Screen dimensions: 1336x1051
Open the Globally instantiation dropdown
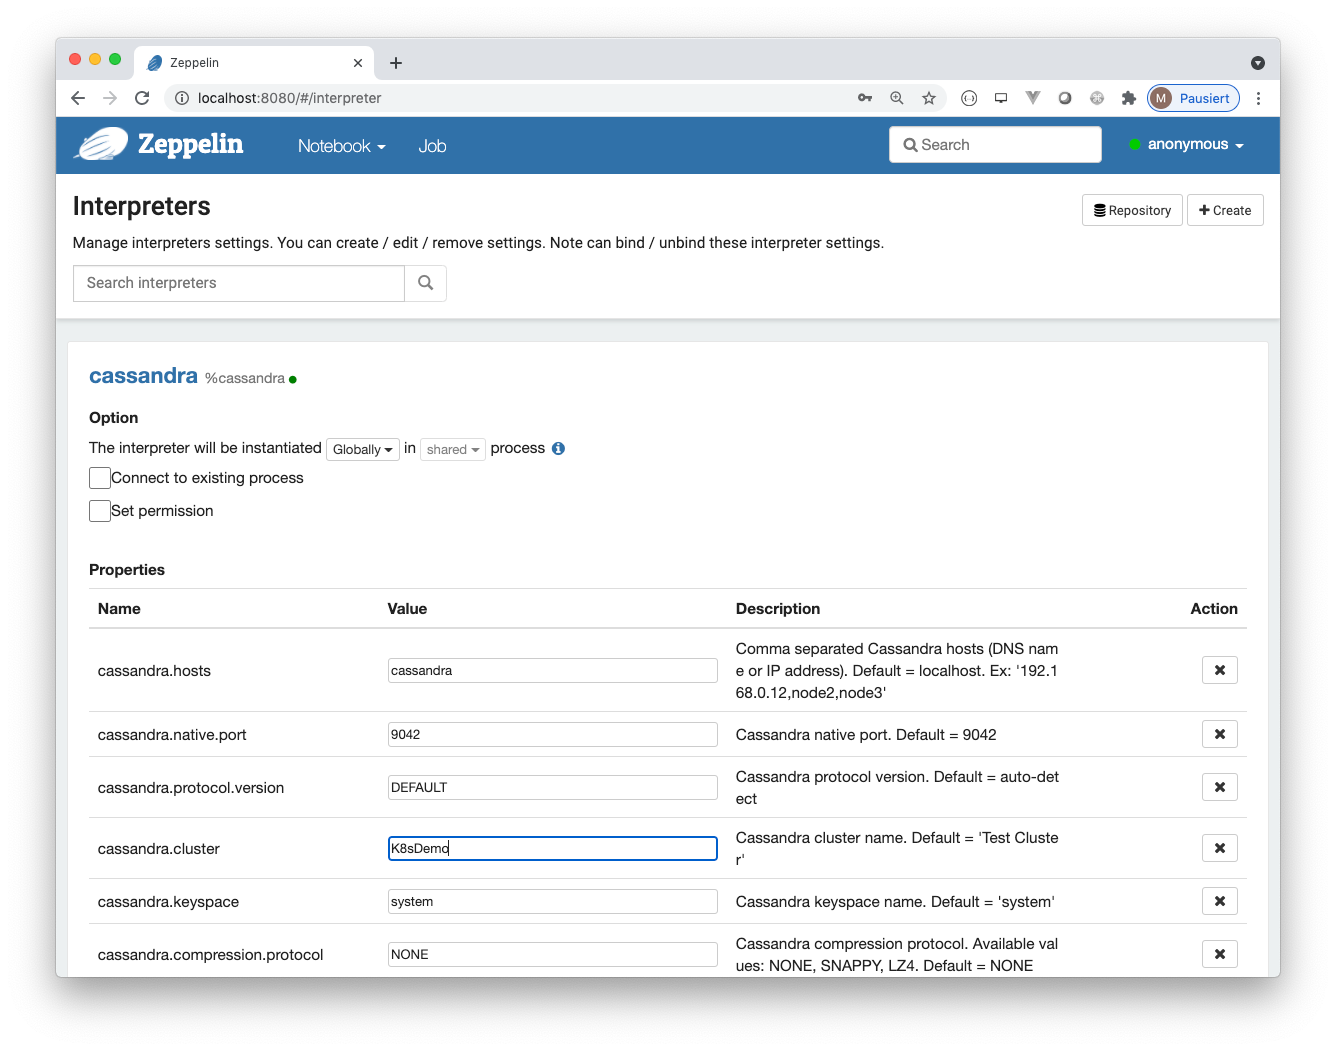(x=362, y=449)
